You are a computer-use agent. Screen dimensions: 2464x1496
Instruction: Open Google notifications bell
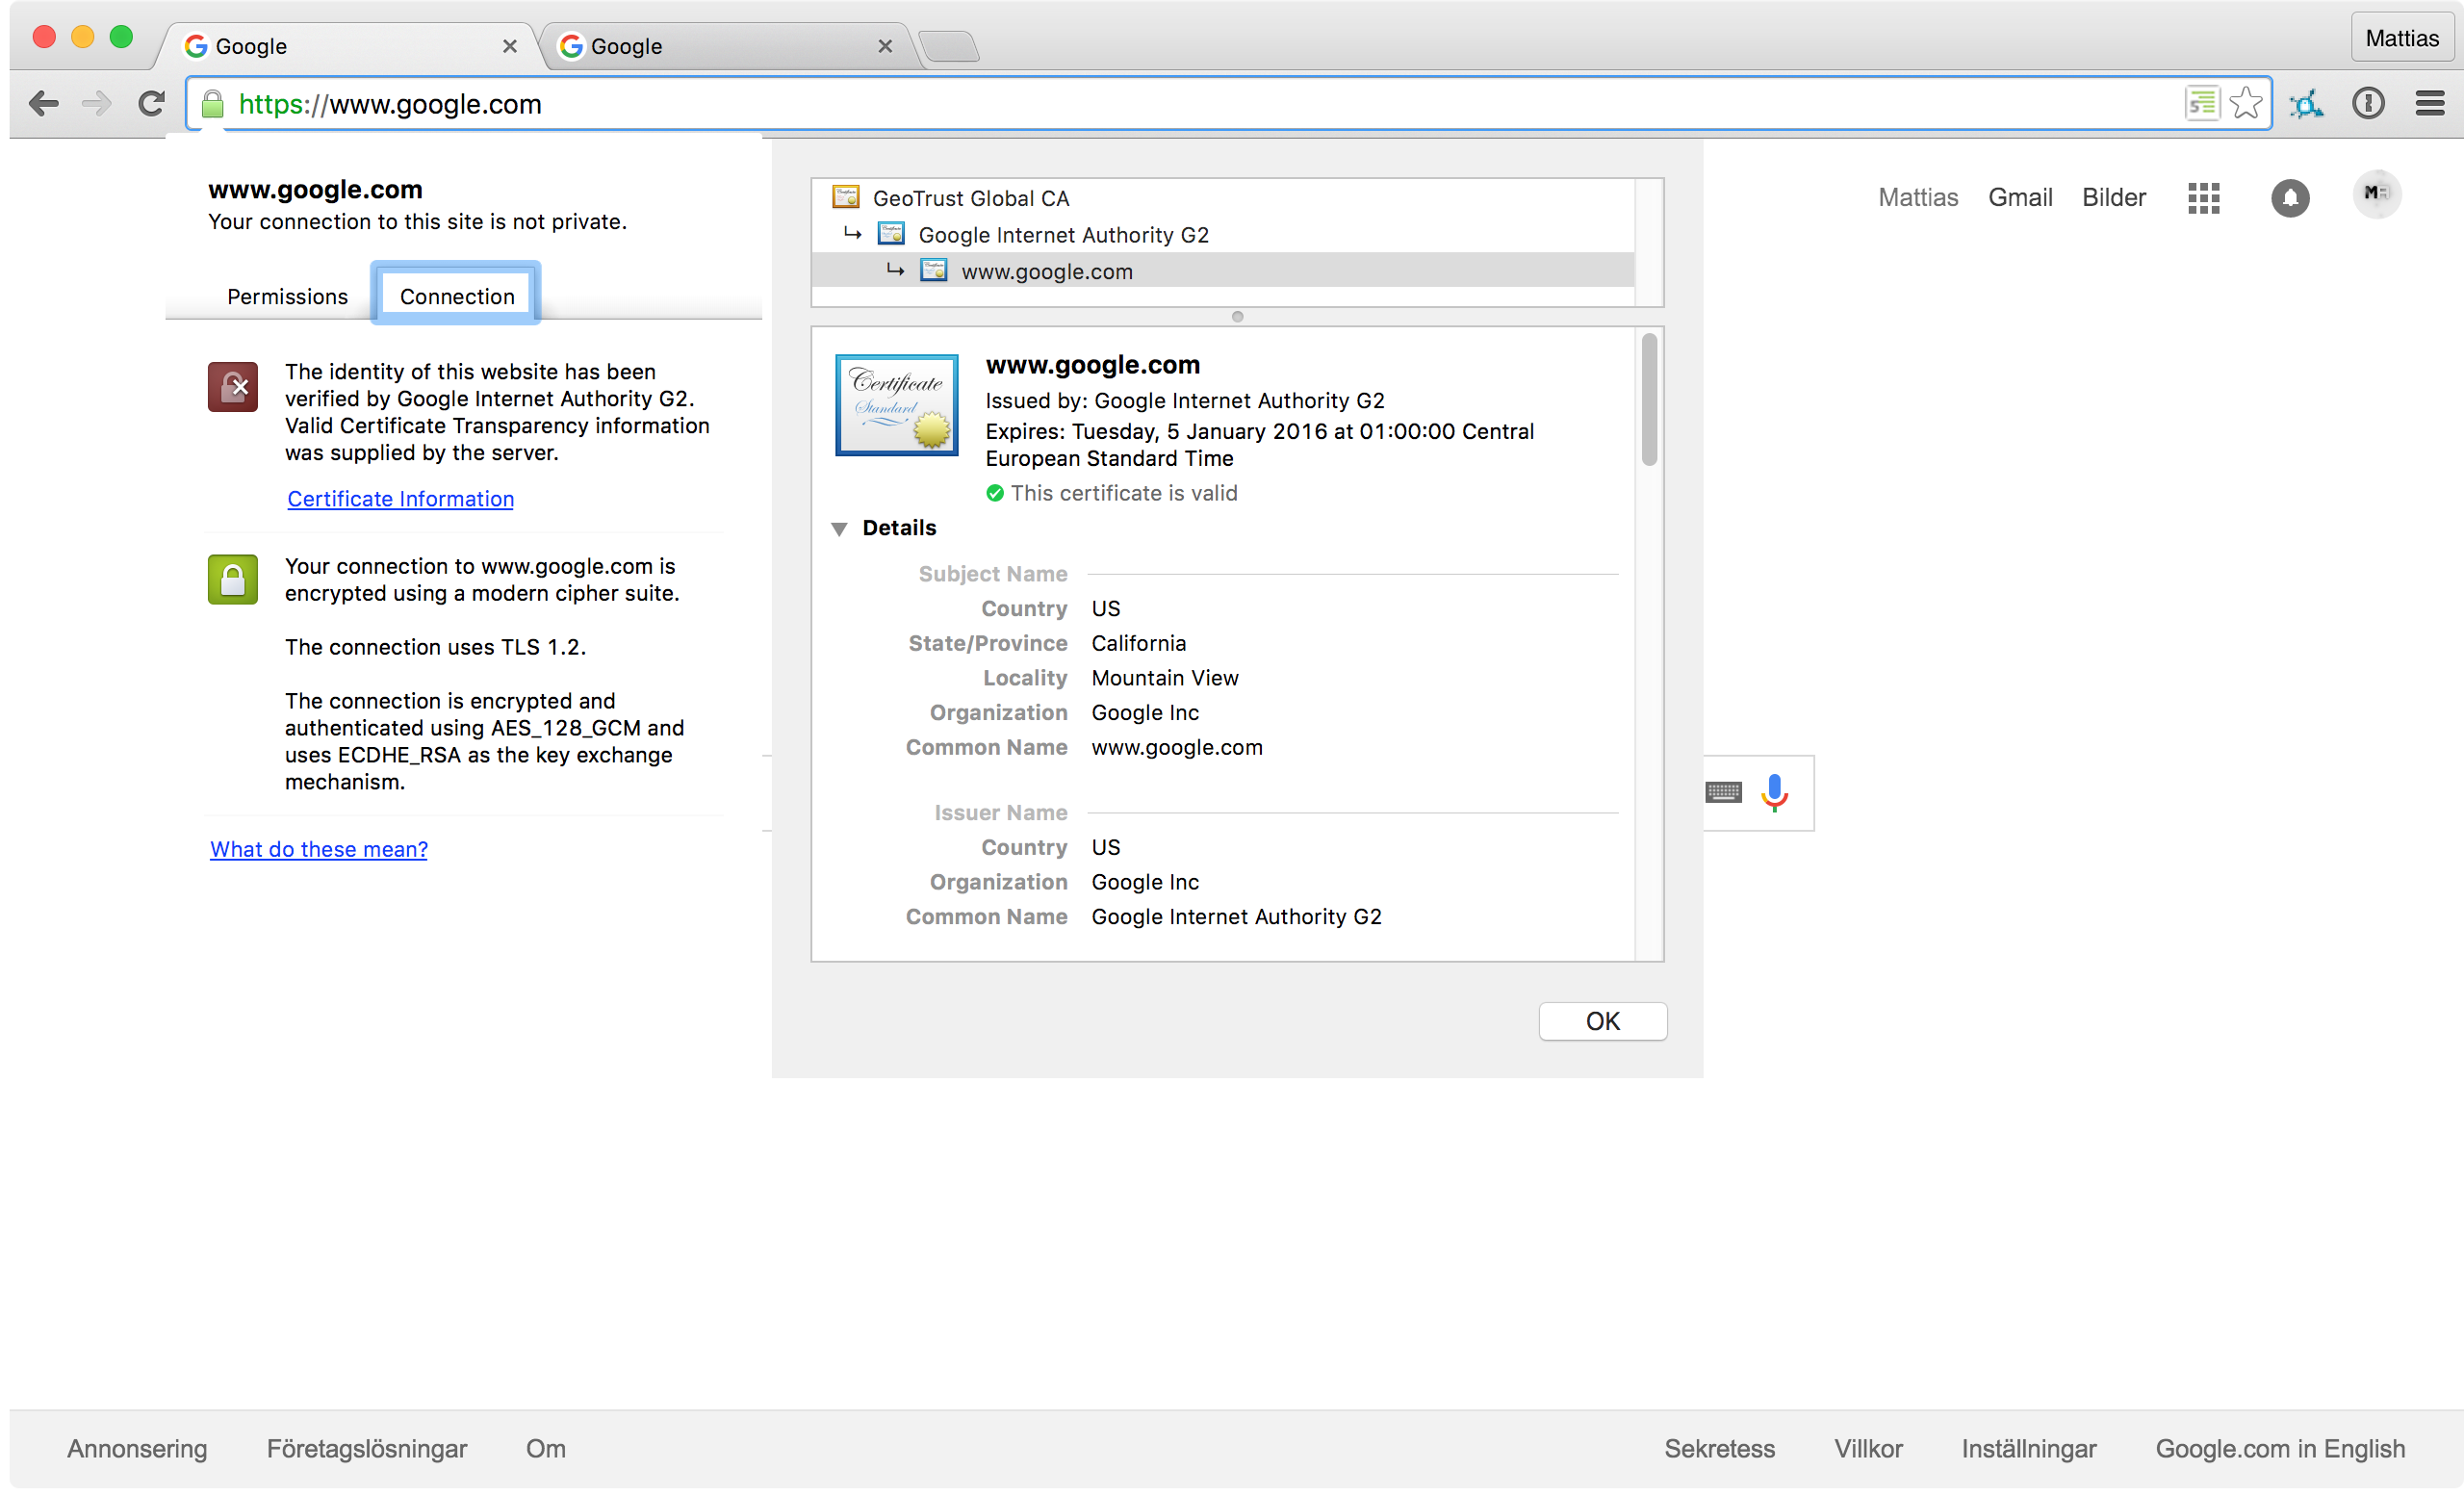tap(2290, 197)
